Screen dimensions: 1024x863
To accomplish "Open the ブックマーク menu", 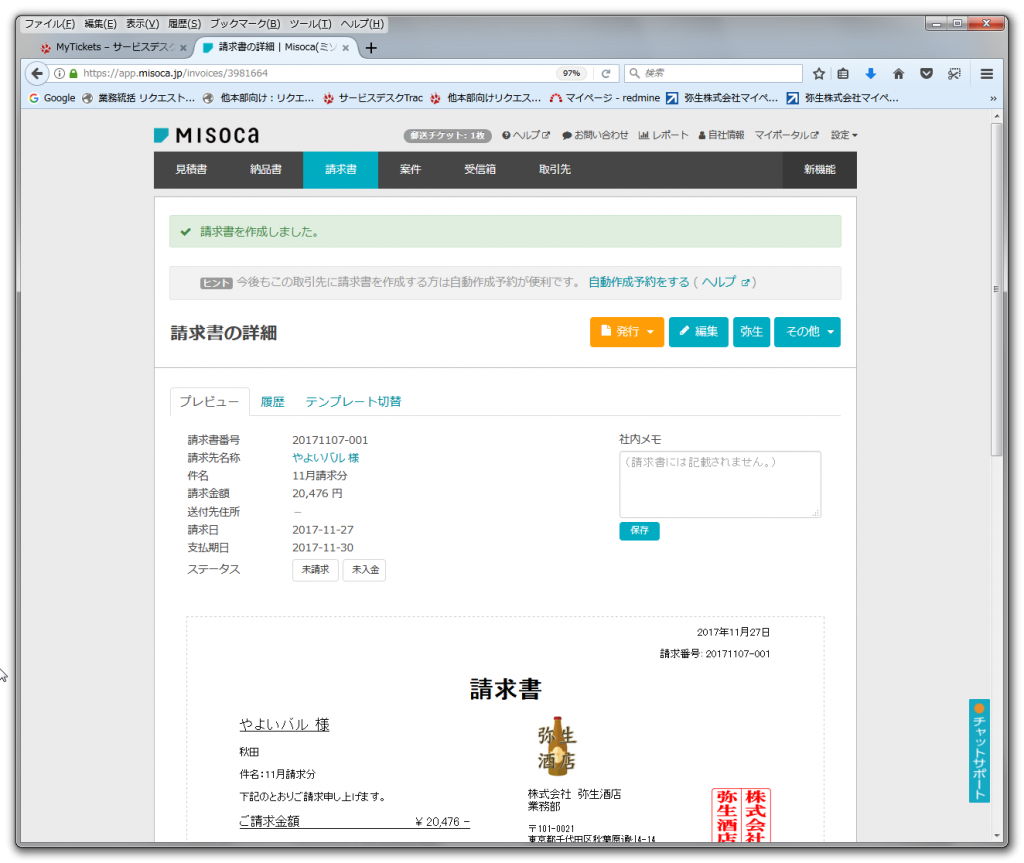I will 245,24.
